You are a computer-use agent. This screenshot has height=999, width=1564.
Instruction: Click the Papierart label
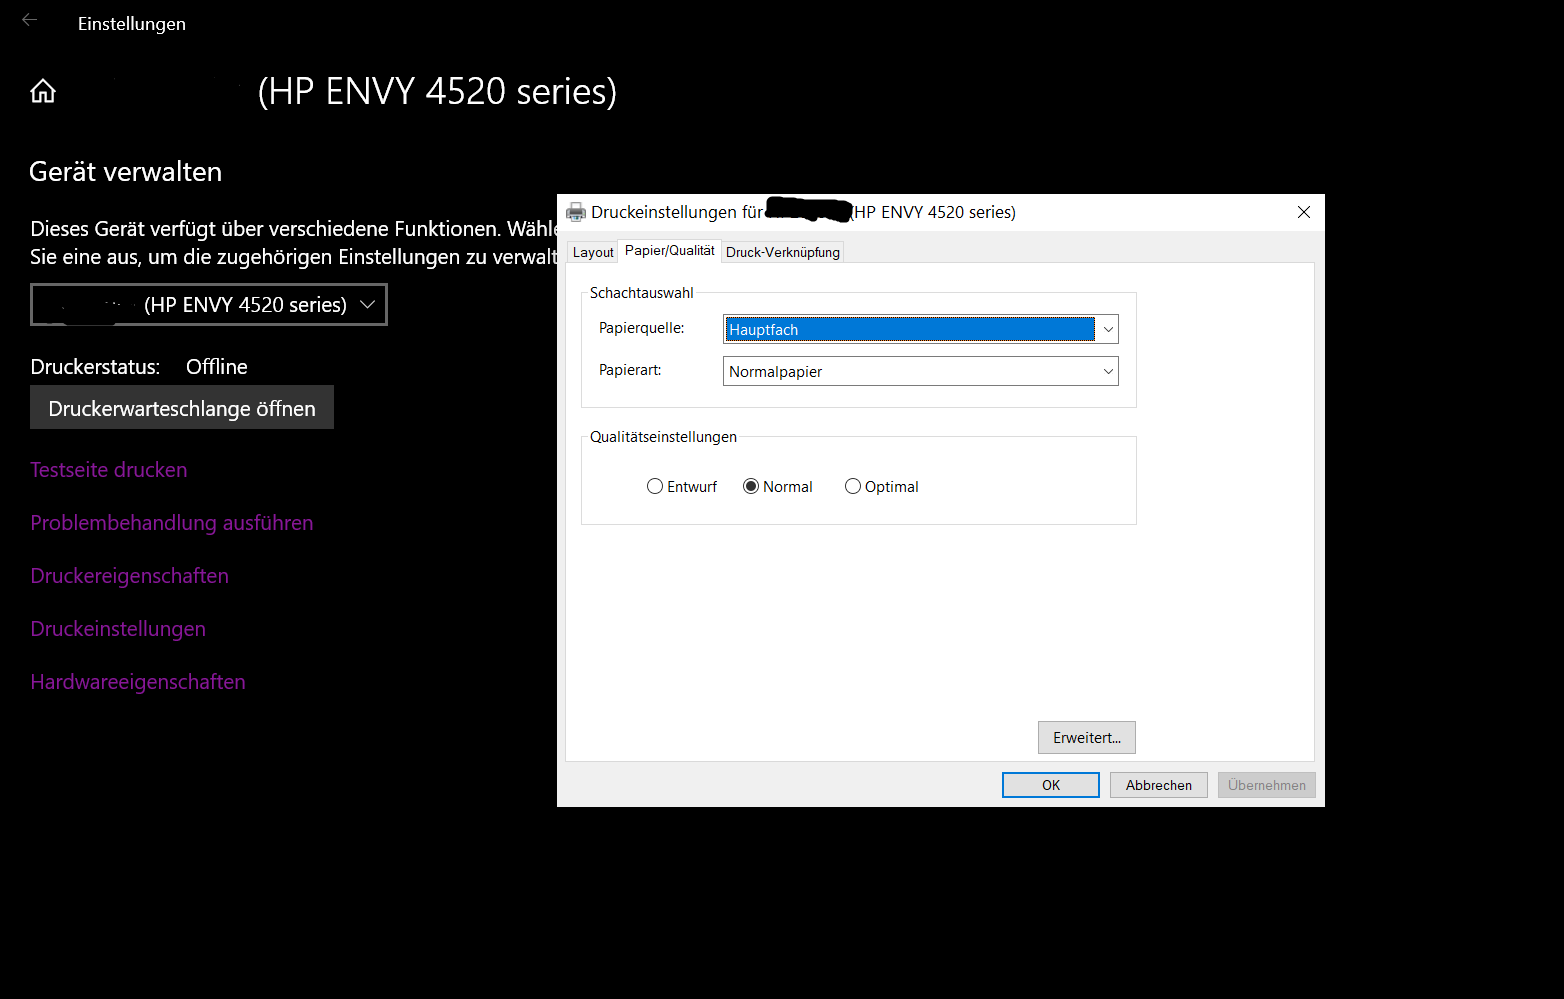coord(630,370)
